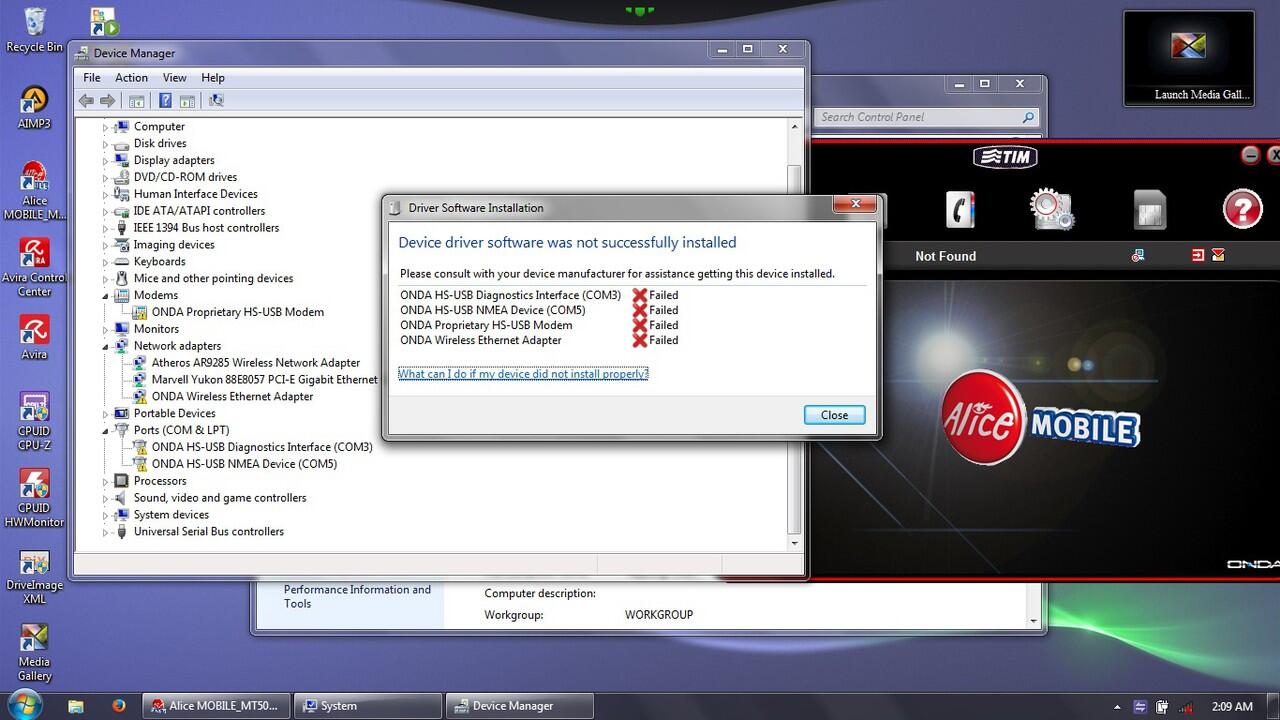The height and width of the screenshot is (720, 1280).
Task: Click the network computer icon in TIM status bar
Action: [1138, 256]
